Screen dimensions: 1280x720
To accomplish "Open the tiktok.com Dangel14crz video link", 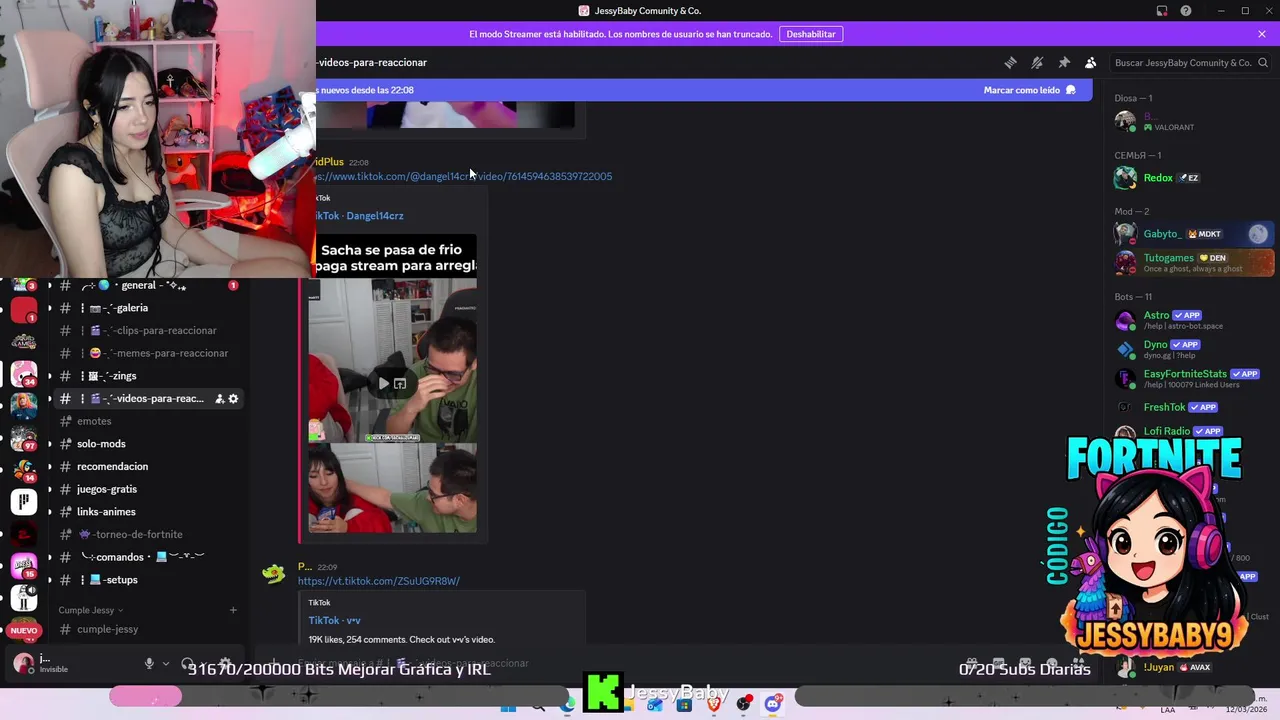I will pos(463,176).
